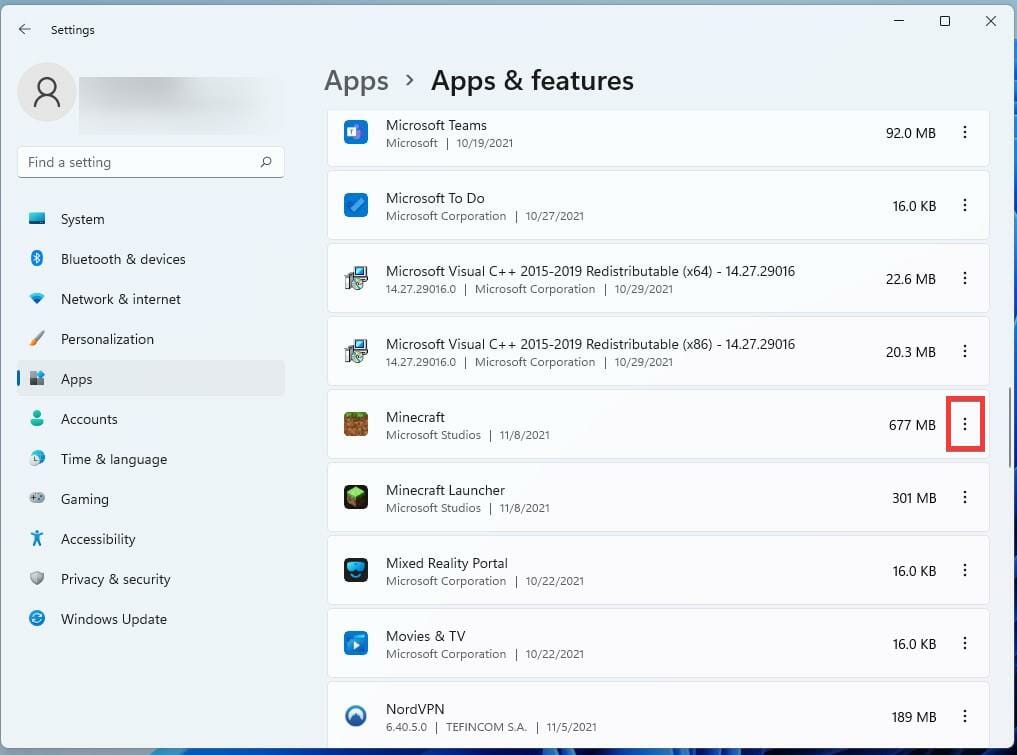This screenshot has height=755, width=1017.
Task: Click the Visual C++ (x86) installer icon
Action: click(x=355, y=352)
